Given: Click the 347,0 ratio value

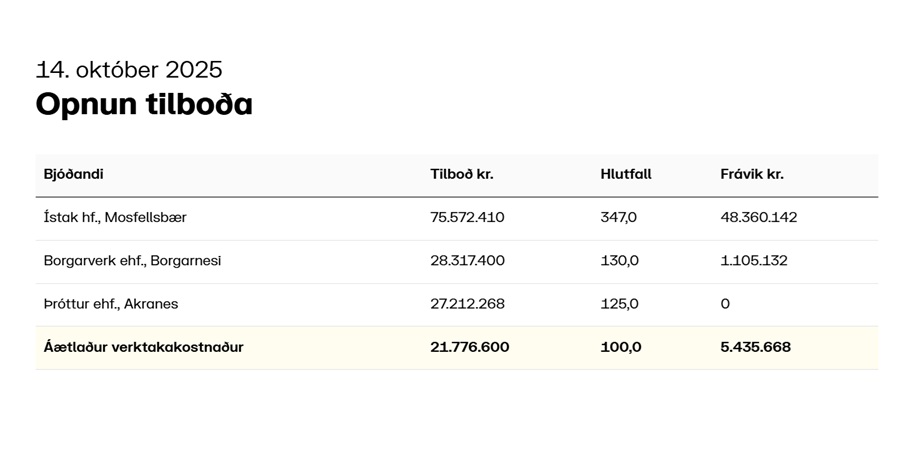Looking at the screenshot, I should click(x=619, y=217).
